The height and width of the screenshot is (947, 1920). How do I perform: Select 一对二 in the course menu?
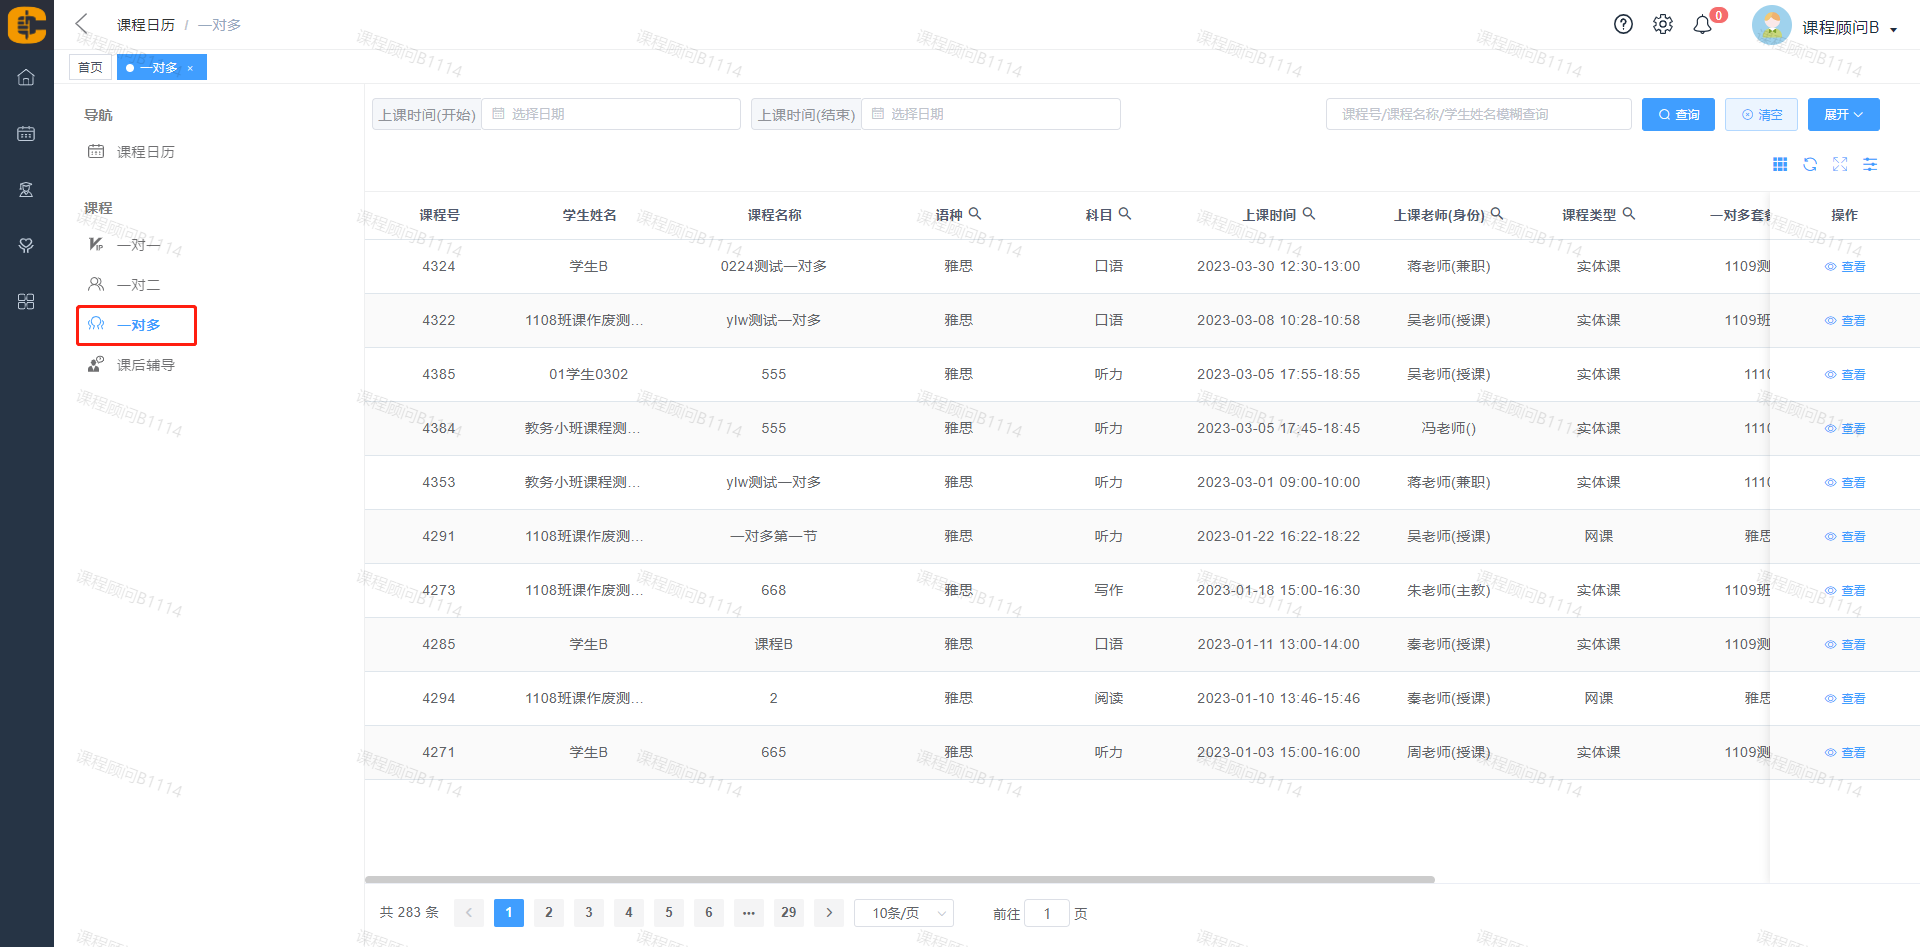tap(138, 285)
